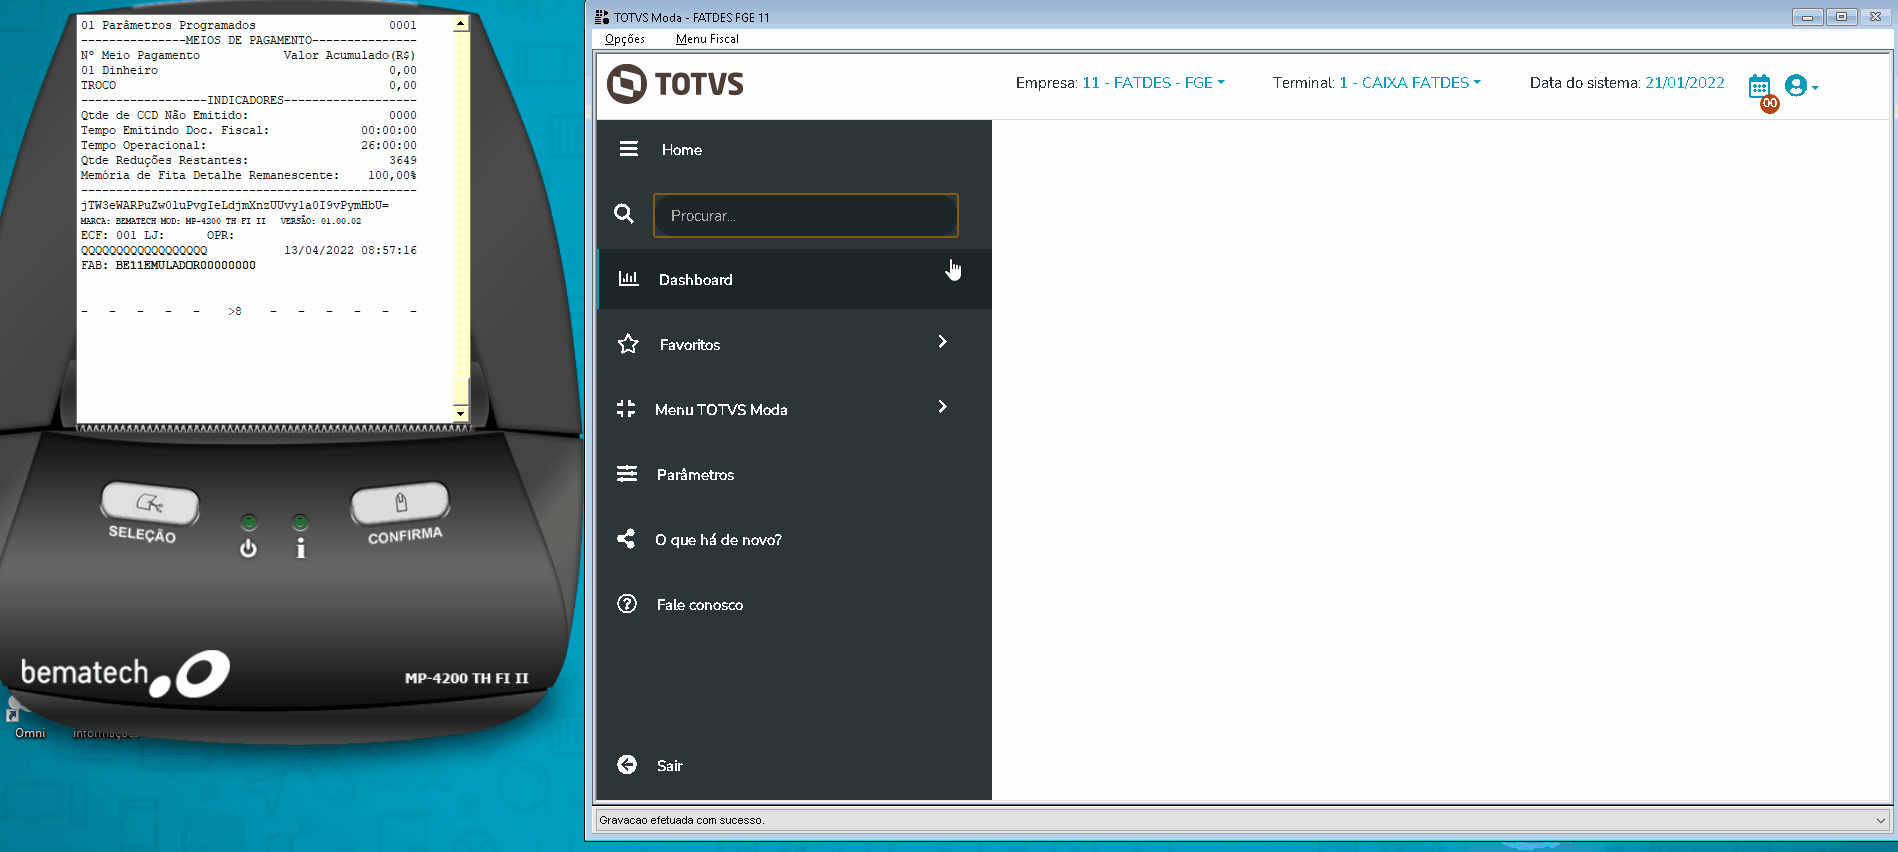This screenshot has width=1898, height=852.
Task: Click the FAB: BE11EMULADOR00000000 receipt line
Action: 168,266
